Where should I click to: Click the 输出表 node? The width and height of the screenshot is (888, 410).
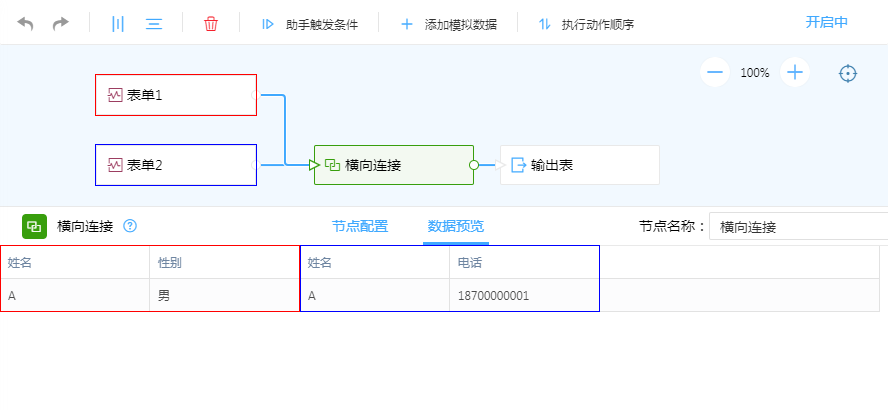(580, 165)
